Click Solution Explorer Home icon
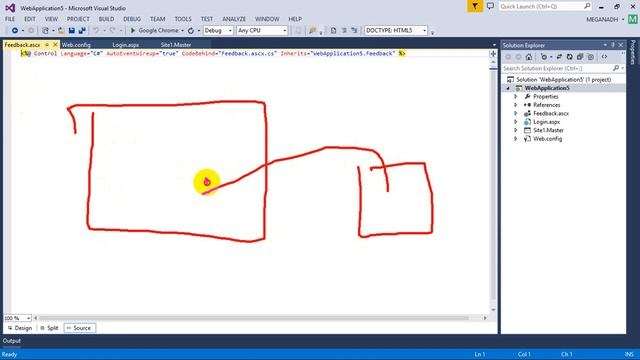The image size is (640, 360). 529,57
